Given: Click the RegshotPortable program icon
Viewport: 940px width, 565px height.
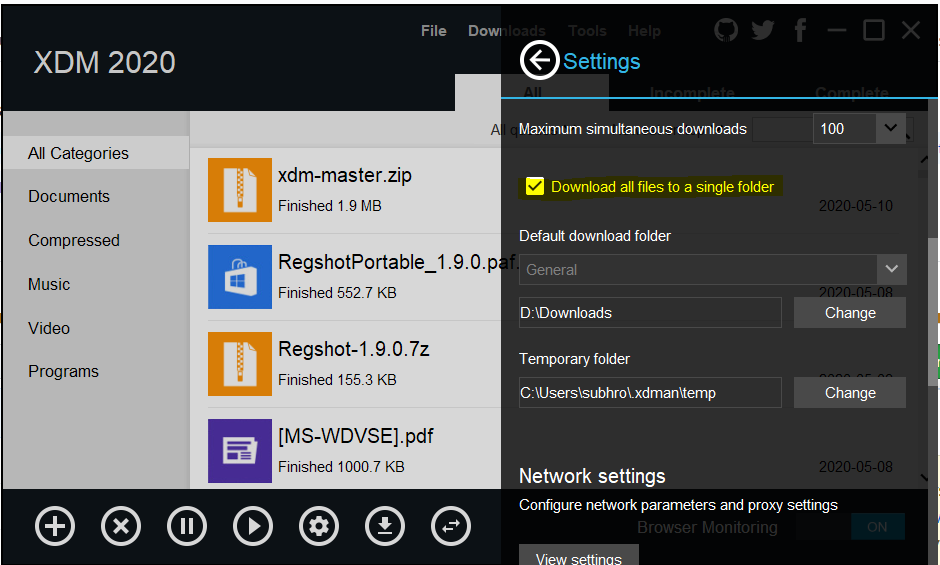Looking at the screenshot, I should (240, 277).
